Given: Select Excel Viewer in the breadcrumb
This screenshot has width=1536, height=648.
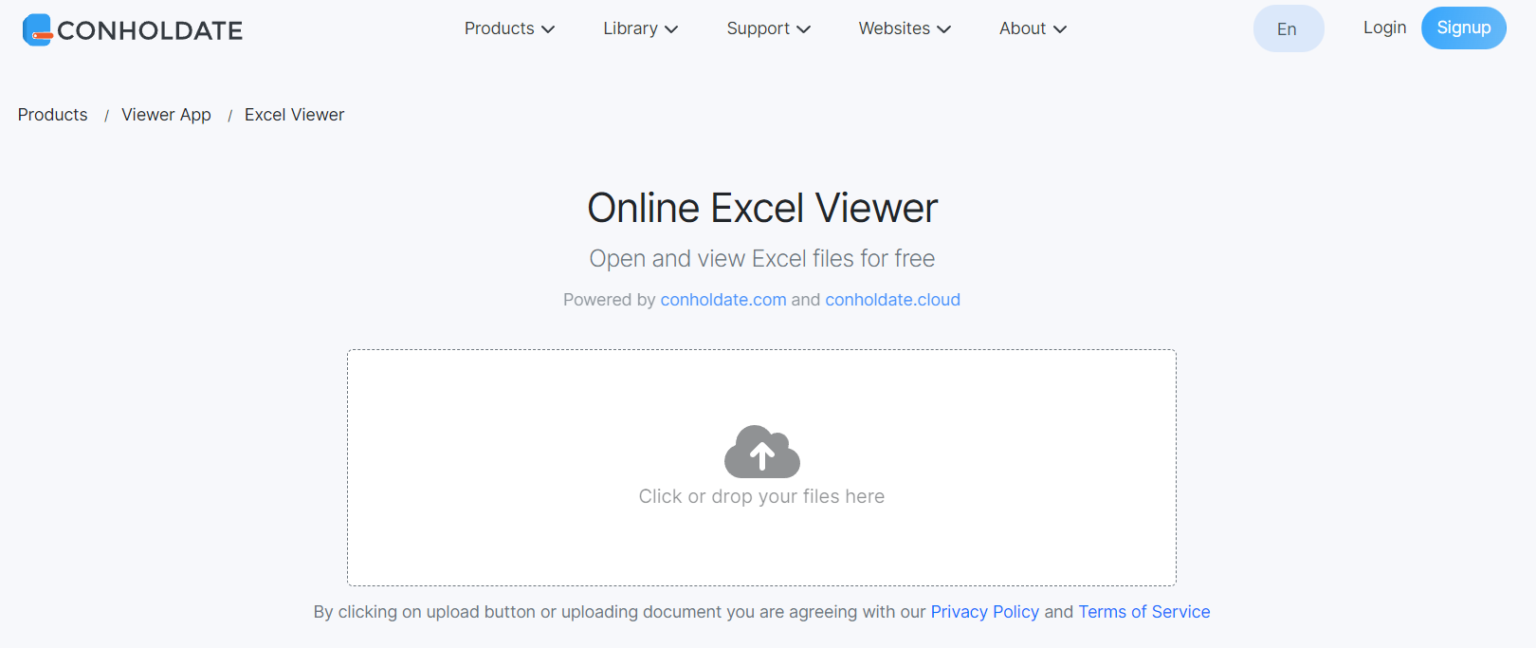Looking at the screenshot, I should pyautogui.click(x=294, y=114).
